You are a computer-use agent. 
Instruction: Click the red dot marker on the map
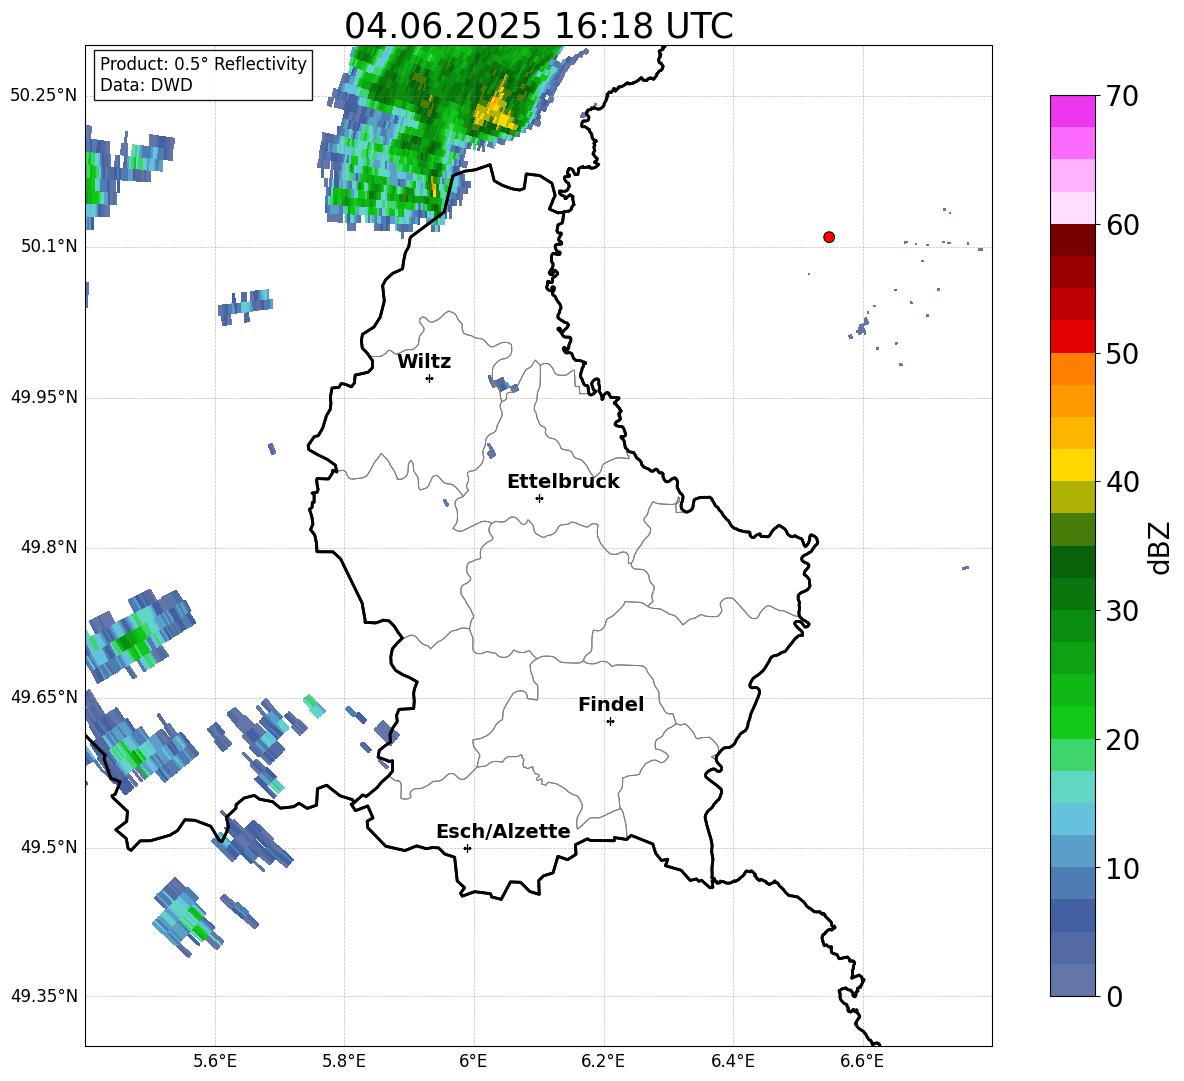click(829, 237)
